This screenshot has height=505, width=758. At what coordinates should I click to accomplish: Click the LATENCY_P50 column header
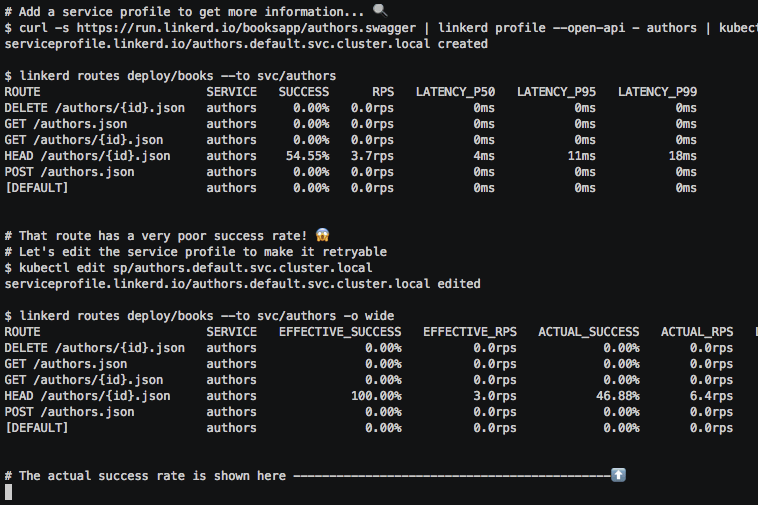pos(455,92)
